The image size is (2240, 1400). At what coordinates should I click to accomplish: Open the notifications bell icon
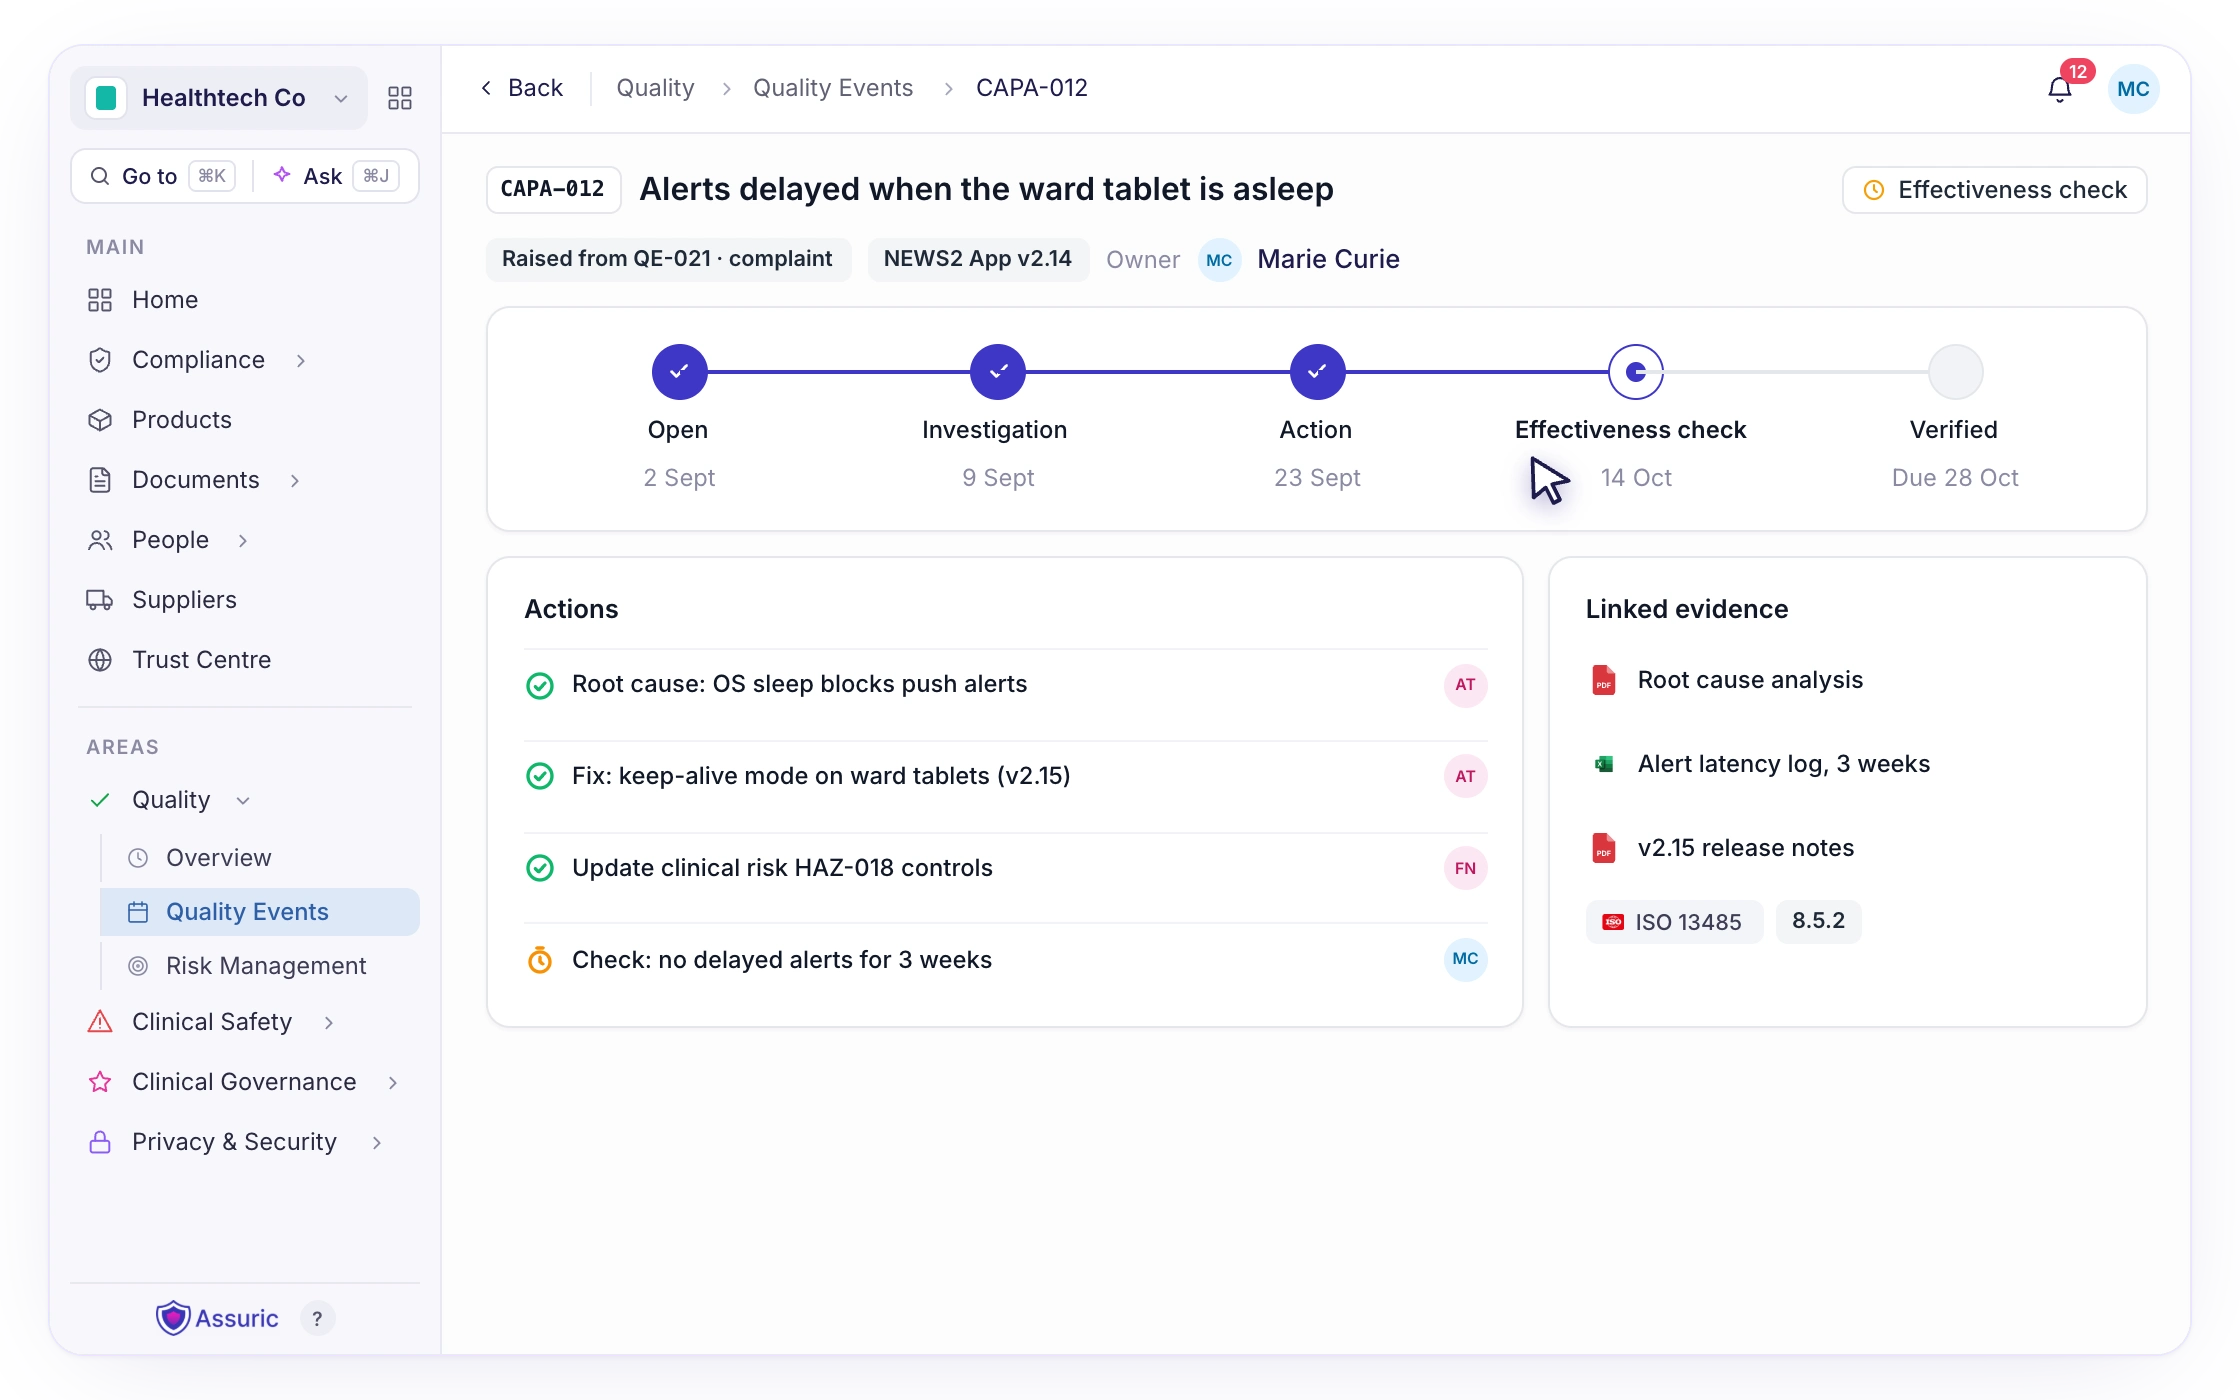click(x=2059, y=90)
